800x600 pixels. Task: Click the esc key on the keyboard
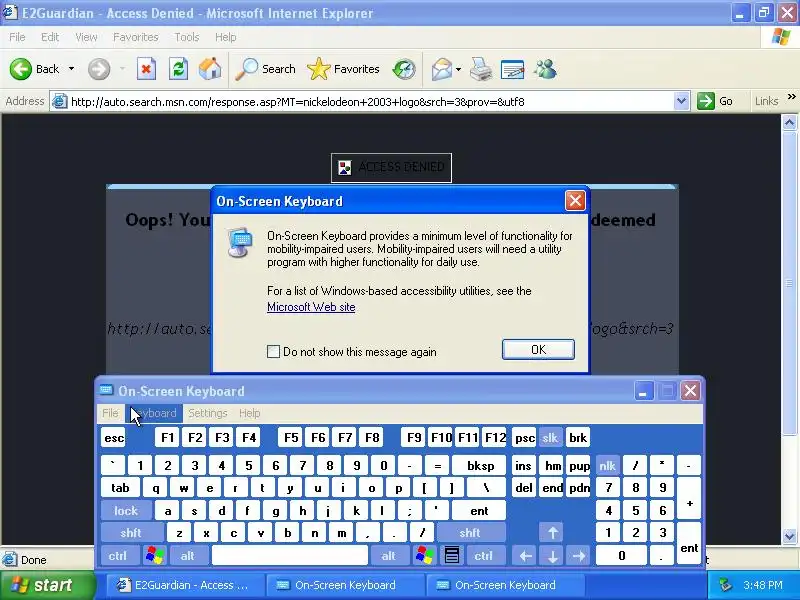pyautogui.click(x=113, y=438)
